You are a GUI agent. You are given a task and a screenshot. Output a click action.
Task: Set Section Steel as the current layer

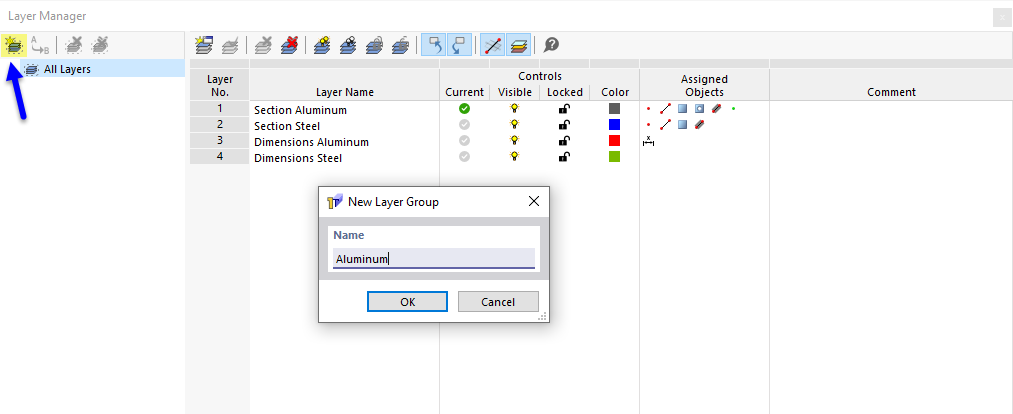464,125
